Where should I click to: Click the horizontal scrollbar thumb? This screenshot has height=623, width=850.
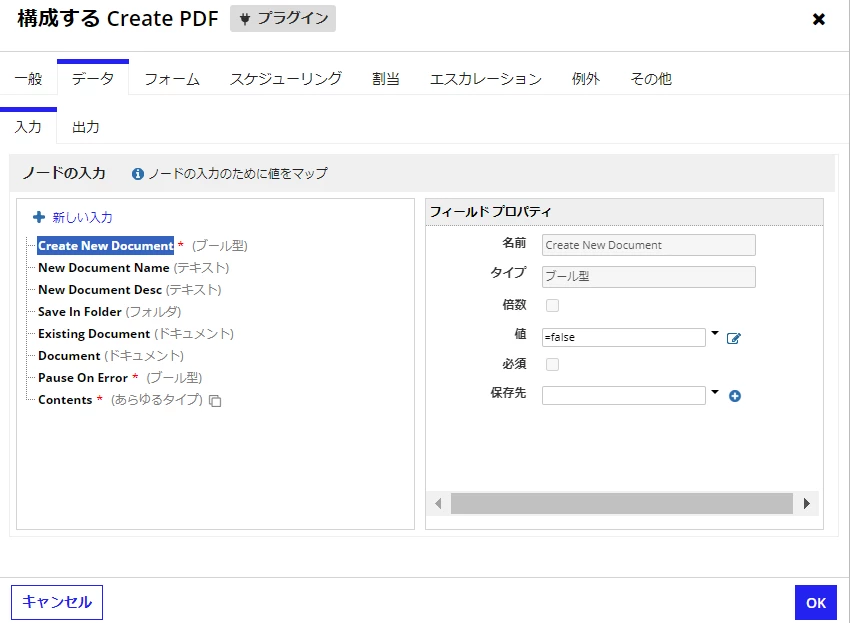[622, 504]
